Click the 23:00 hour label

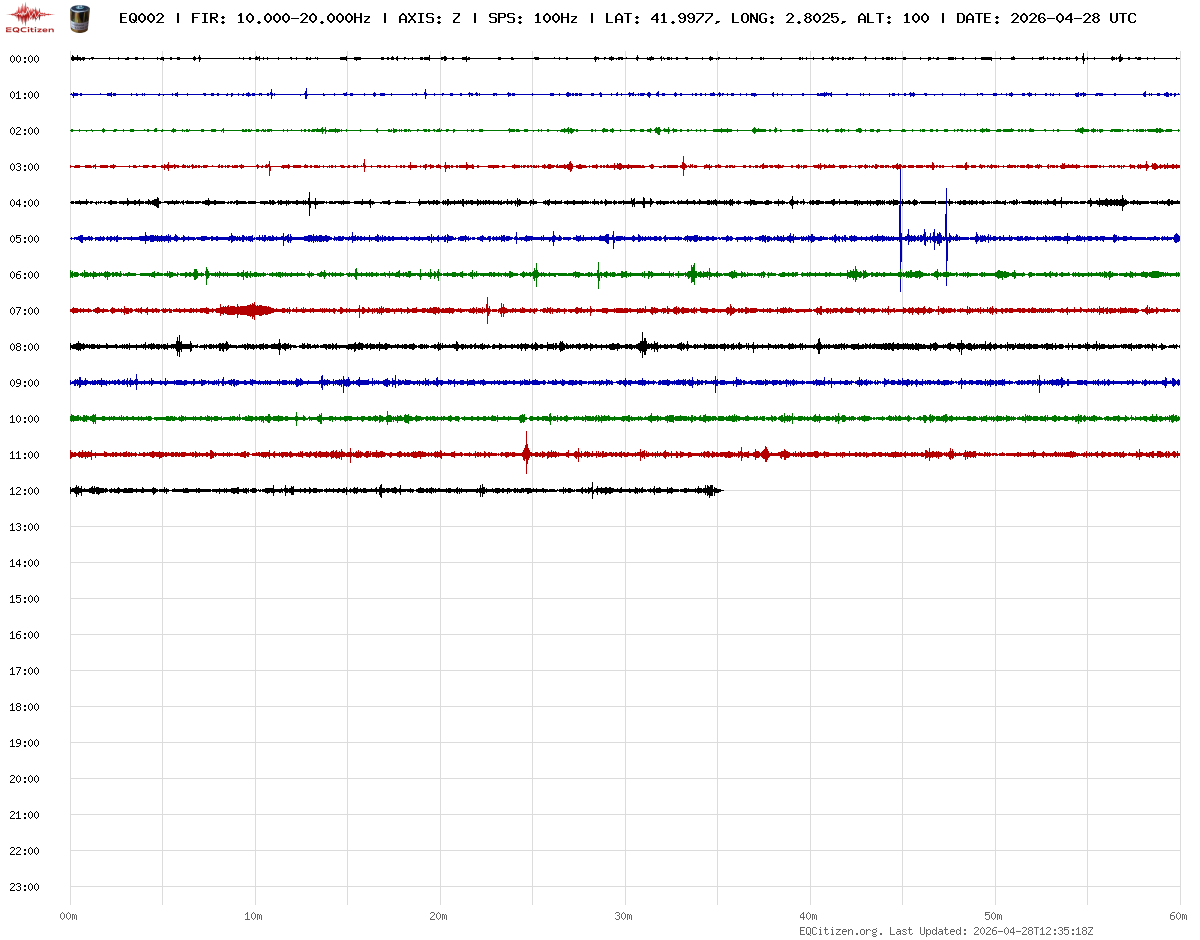24,887
